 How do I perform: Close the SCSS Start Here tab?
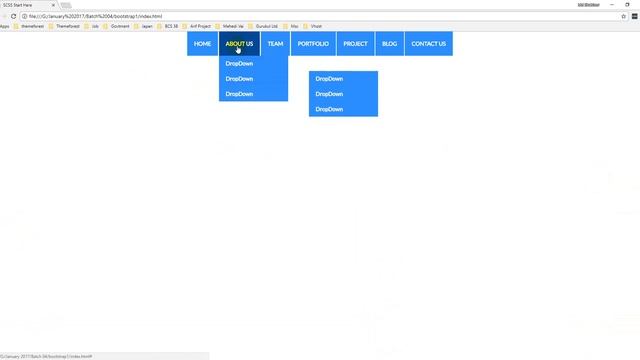point(53,5)
